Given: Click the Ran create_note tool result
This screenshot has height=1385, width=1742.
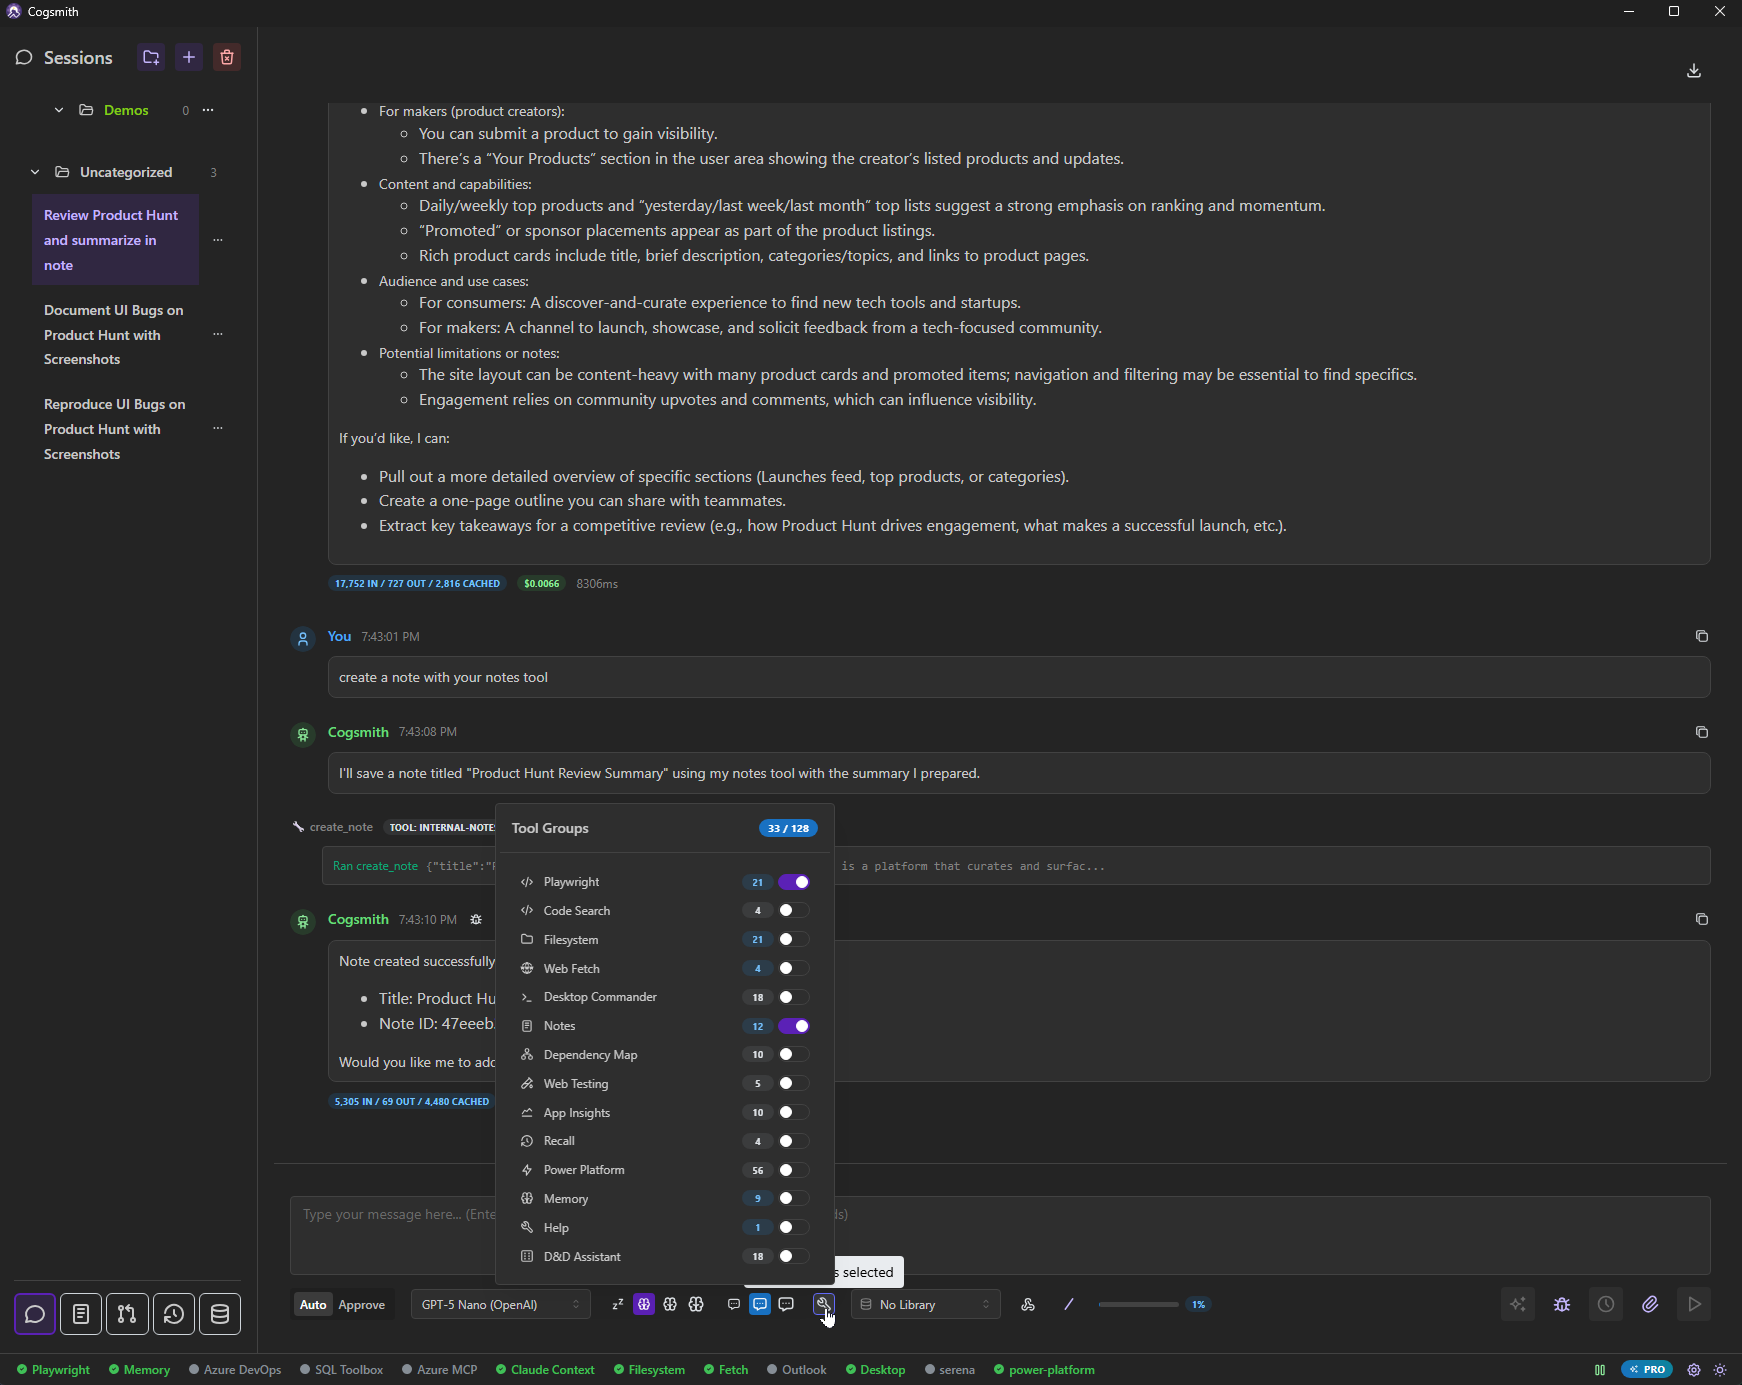Looking at the screenshot, I should (1016, 866).
